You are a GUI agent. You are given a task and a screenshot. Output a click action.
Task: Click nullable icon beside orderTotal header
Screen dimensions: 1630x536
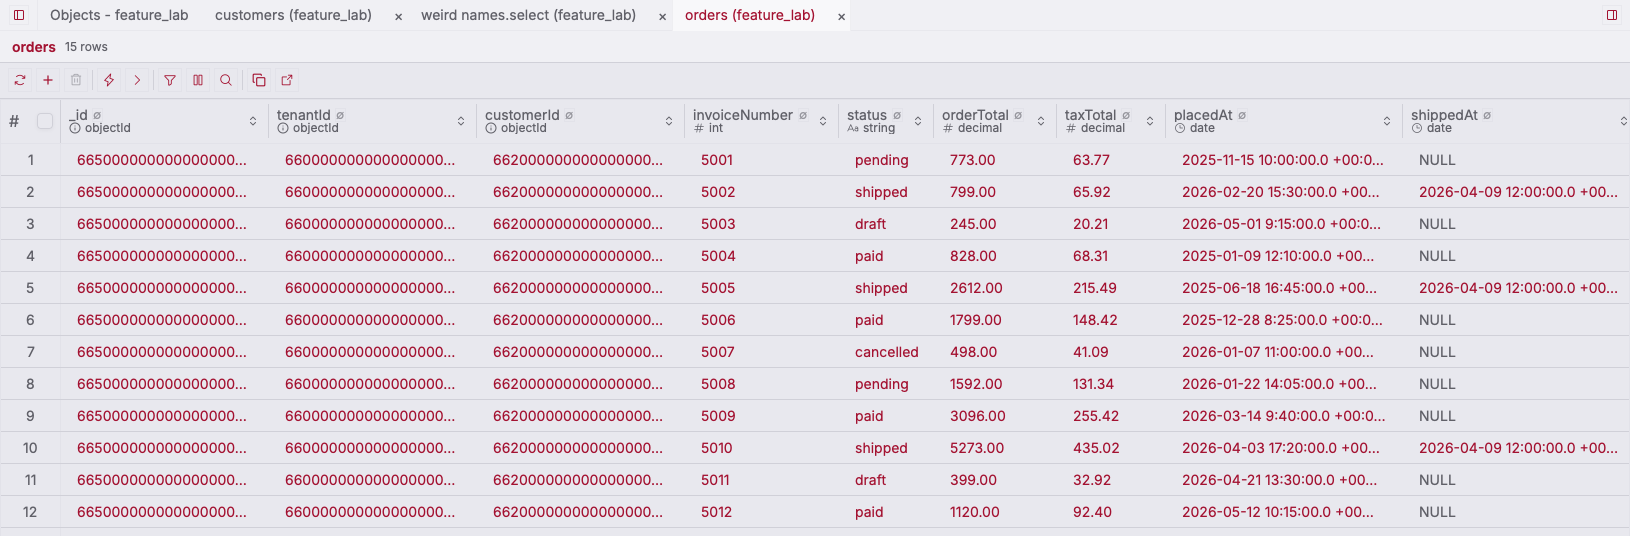coord(1019,116)
